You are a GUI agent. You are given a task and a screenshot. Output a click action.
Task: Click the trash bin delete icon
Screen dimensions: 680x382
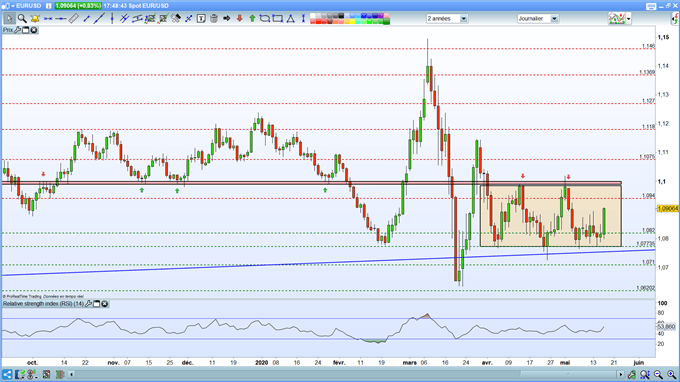(x=214, y=18)
